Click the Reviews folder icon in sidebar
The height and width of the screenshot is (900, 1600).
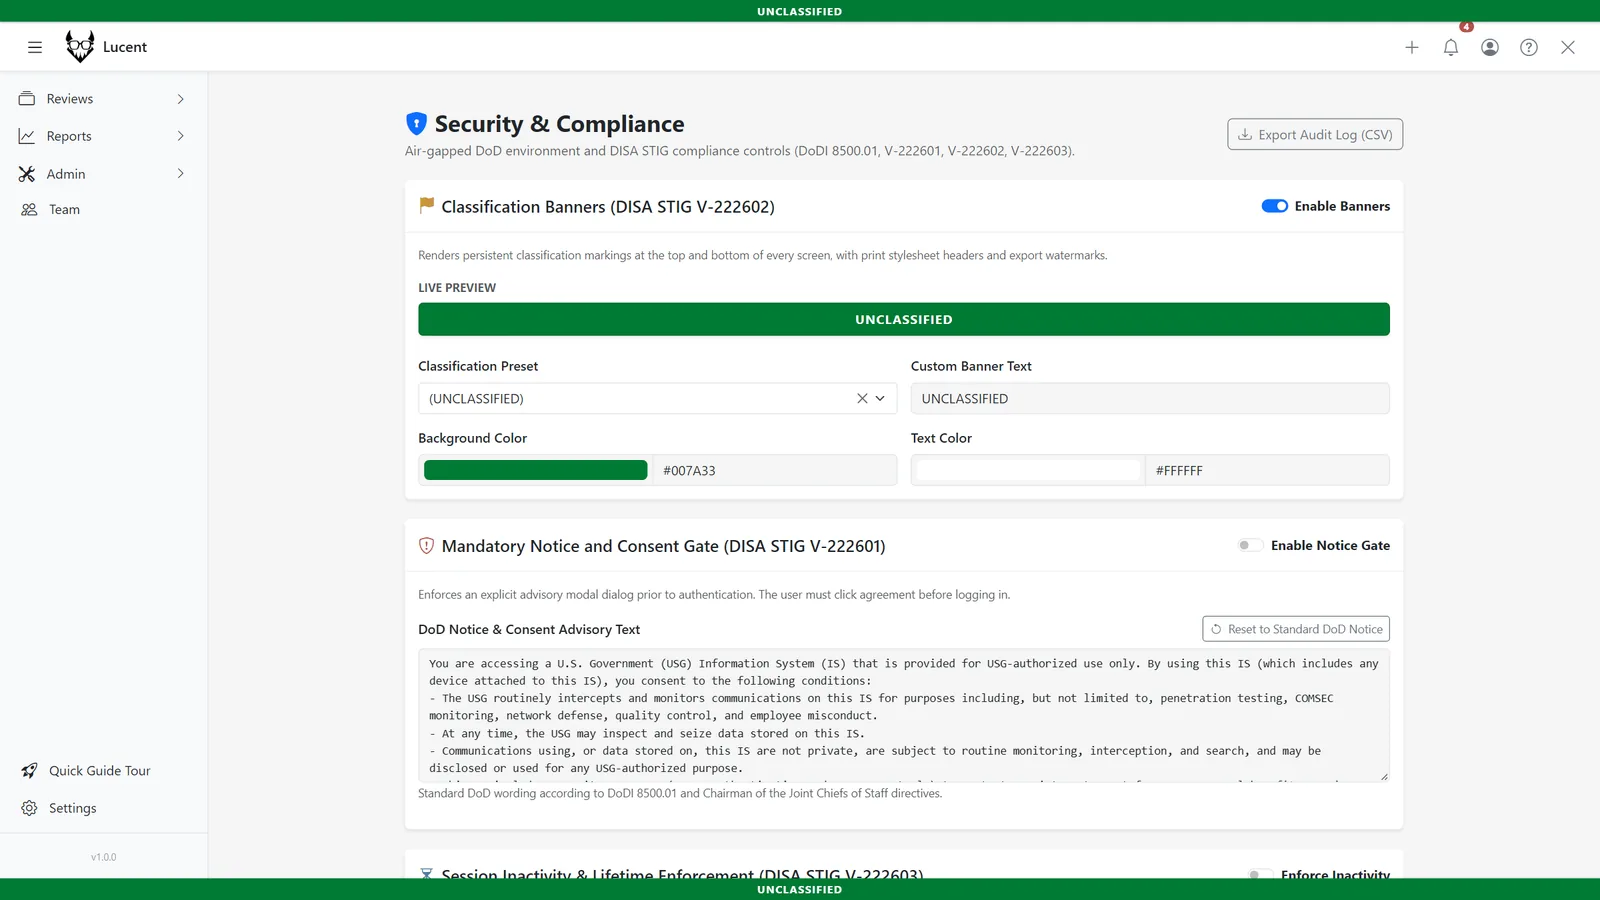coord(27,99)
